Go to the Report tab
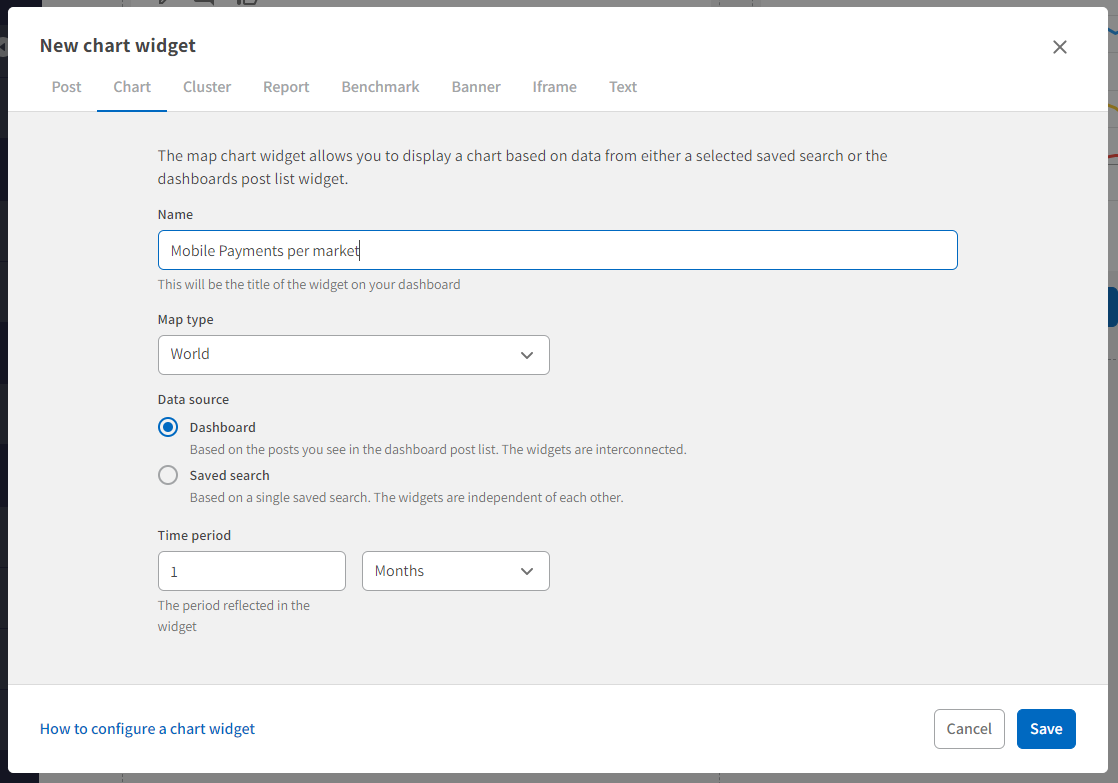This screenshot has width=1118, height=783. pos(286,87)
